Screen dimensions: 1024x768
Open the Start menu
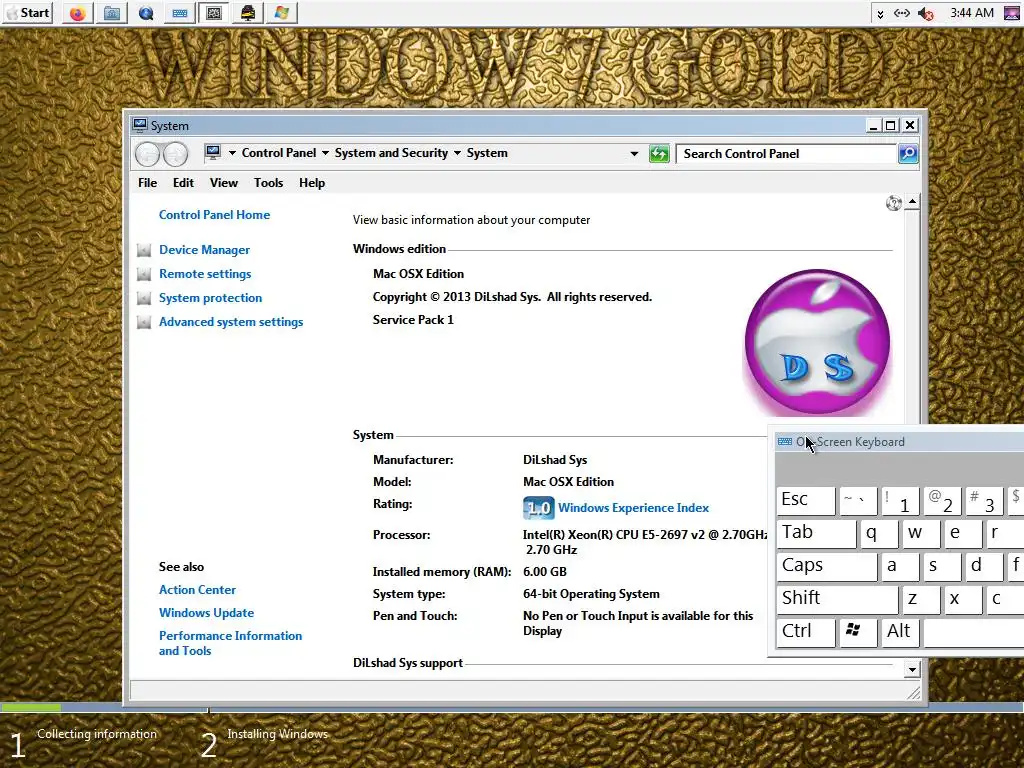(27, 12)
